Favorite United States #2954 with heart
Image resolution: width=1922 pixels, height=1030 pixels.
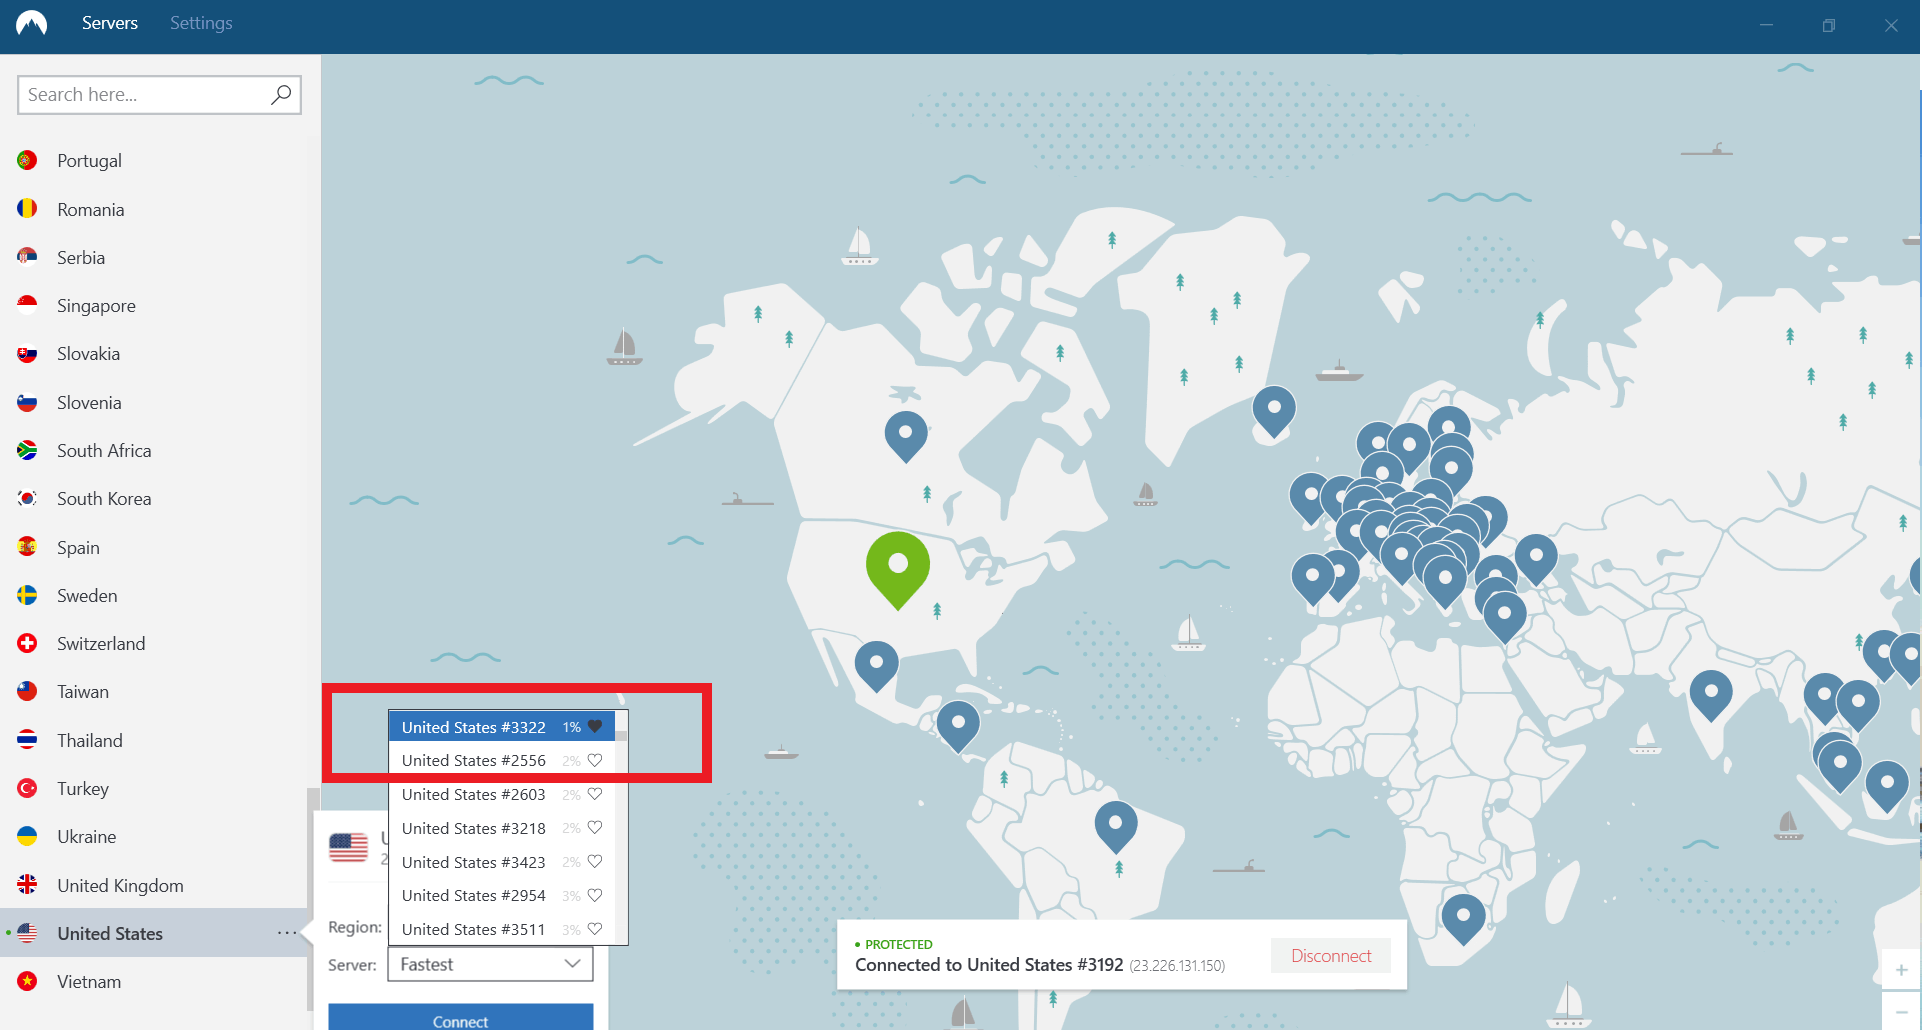tap(595, 895)
